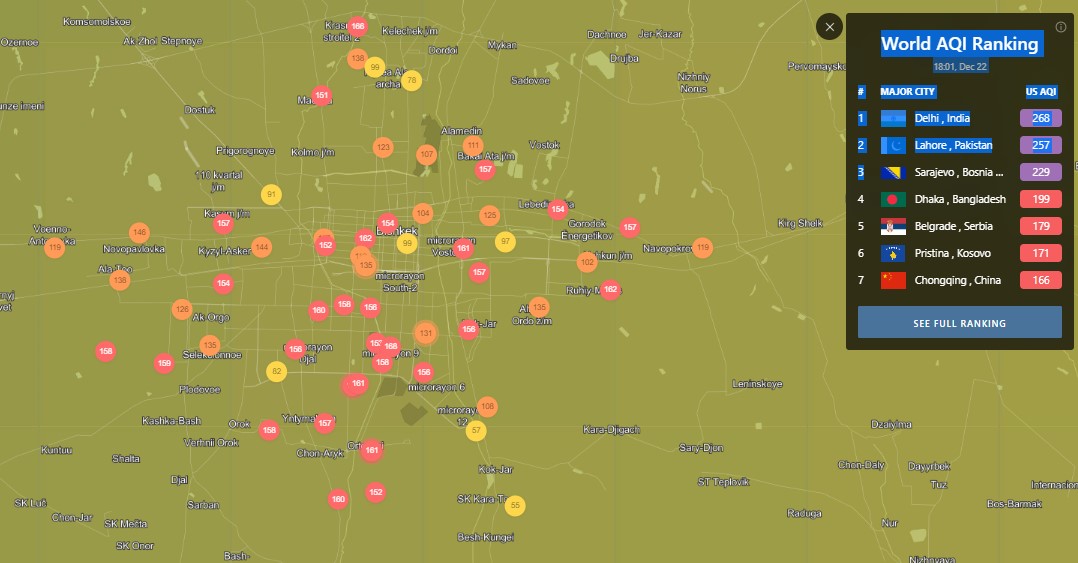Click the purple 268 AQI badge
Viewport: 1078px width, 563px height.
[x=1040, y=118]
